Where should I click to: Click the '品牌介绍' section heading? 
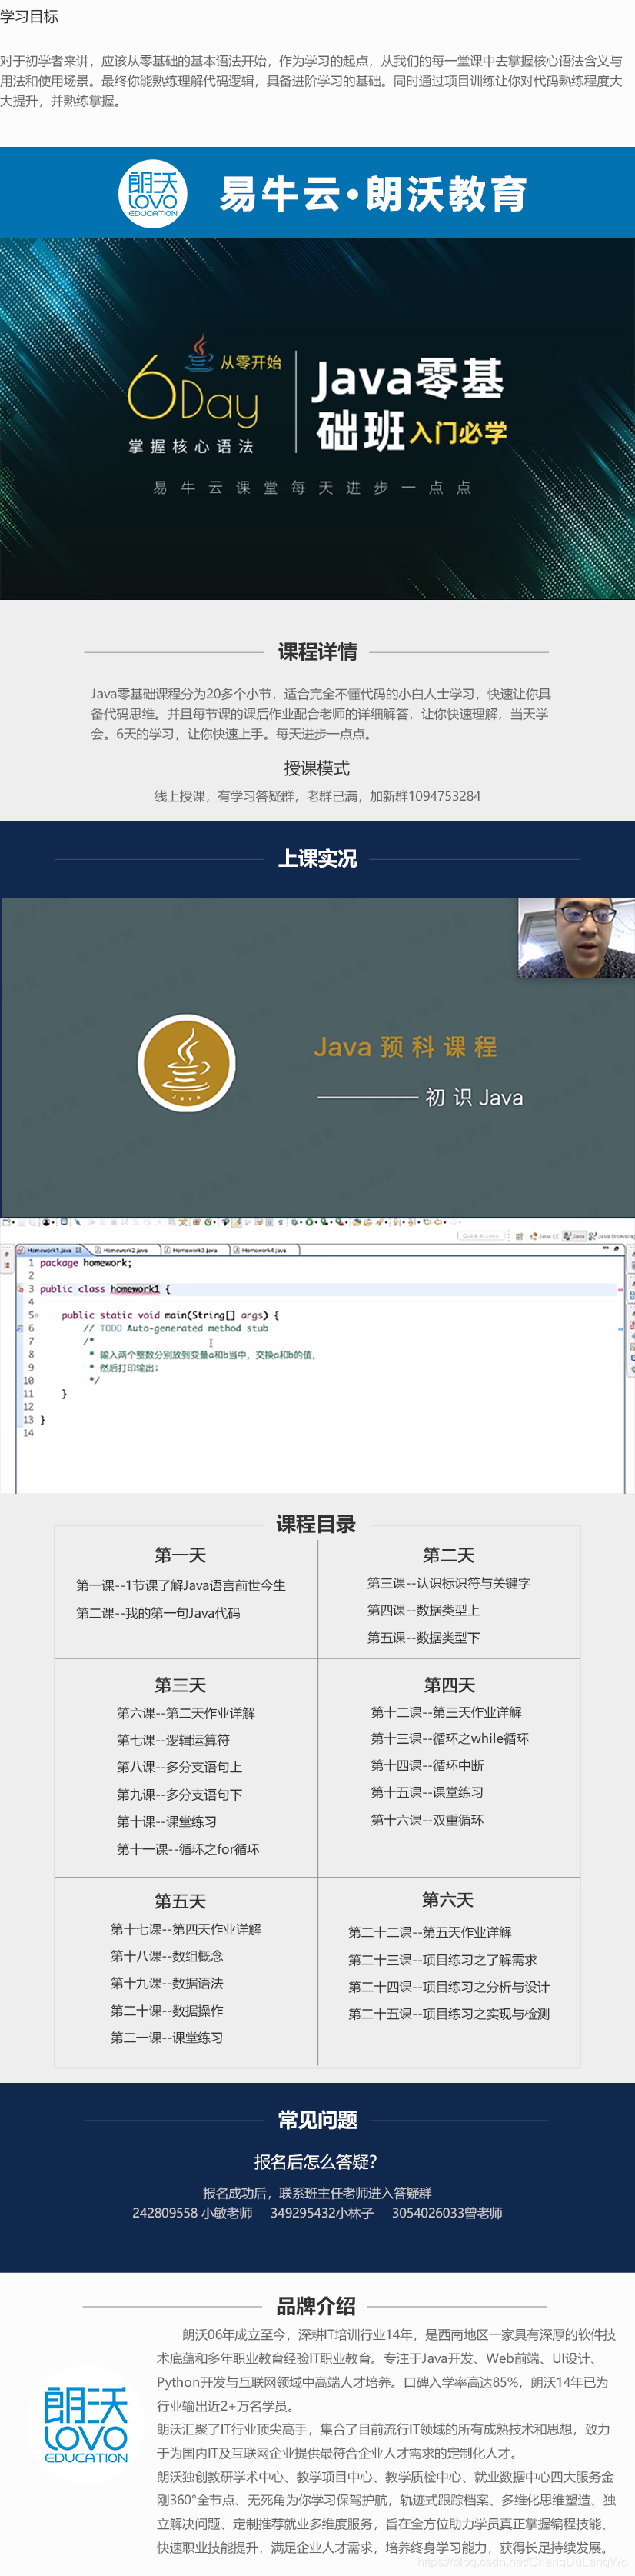click(316, 2307)
